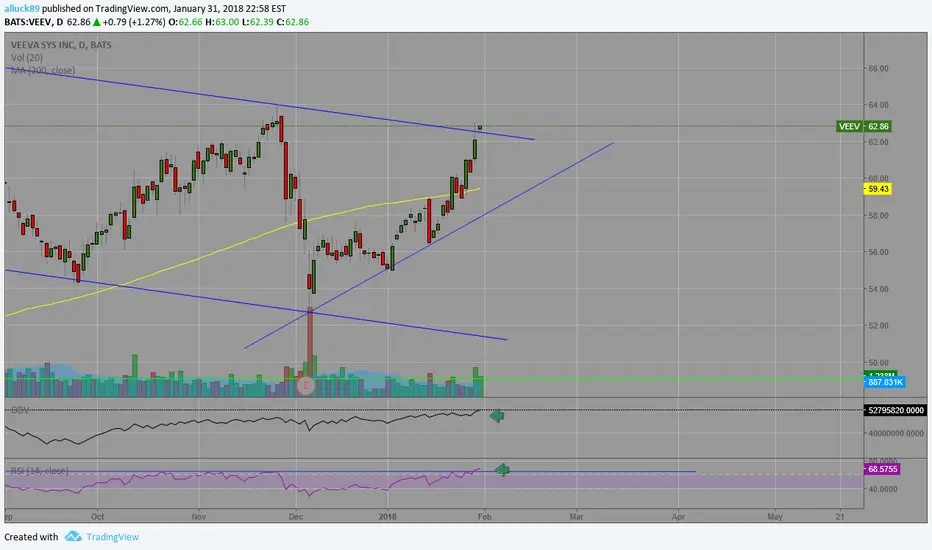This screenshot has height=550, width=932.
Task: Click the H:63.00 high value
Action: (222, 22)
